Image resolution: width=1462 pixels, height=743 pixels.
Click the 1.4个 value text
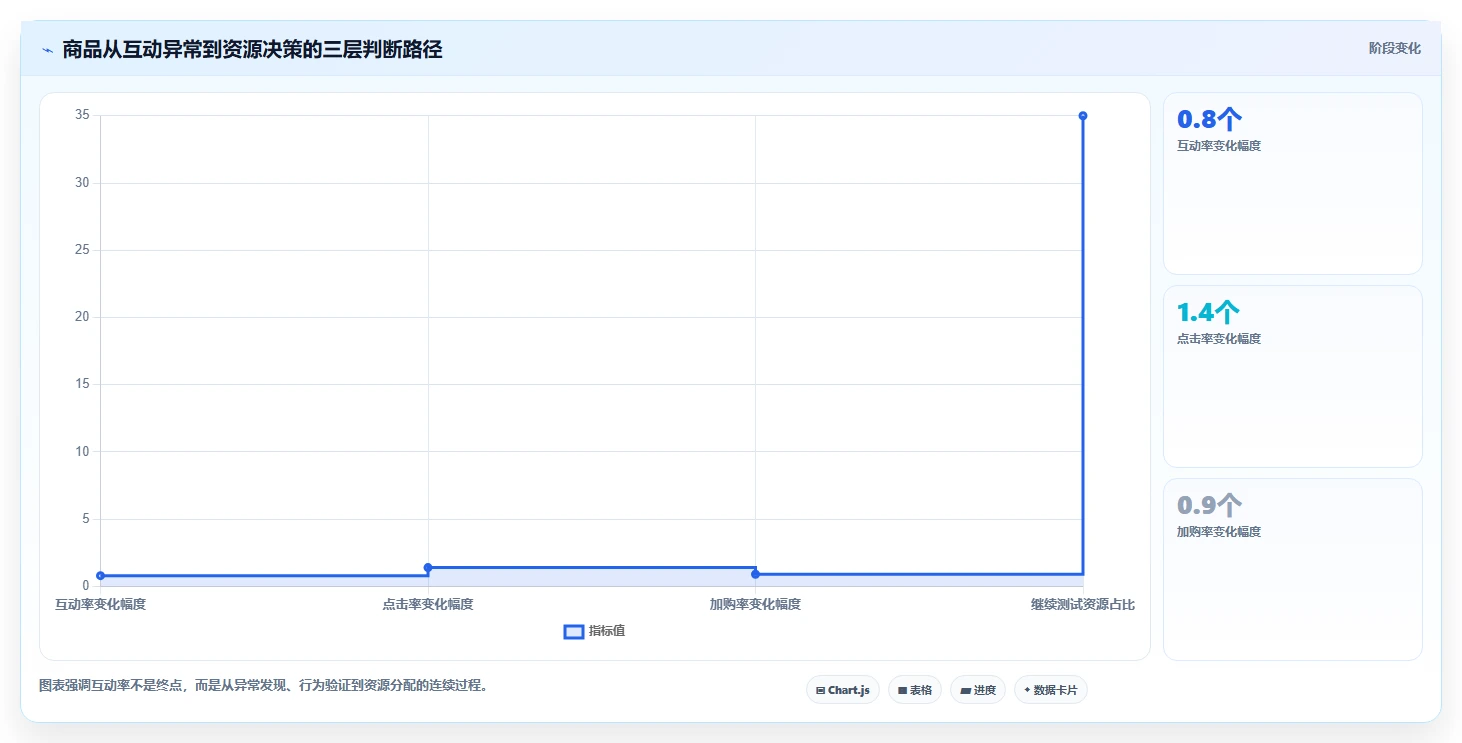click(x=1209, y=312)
